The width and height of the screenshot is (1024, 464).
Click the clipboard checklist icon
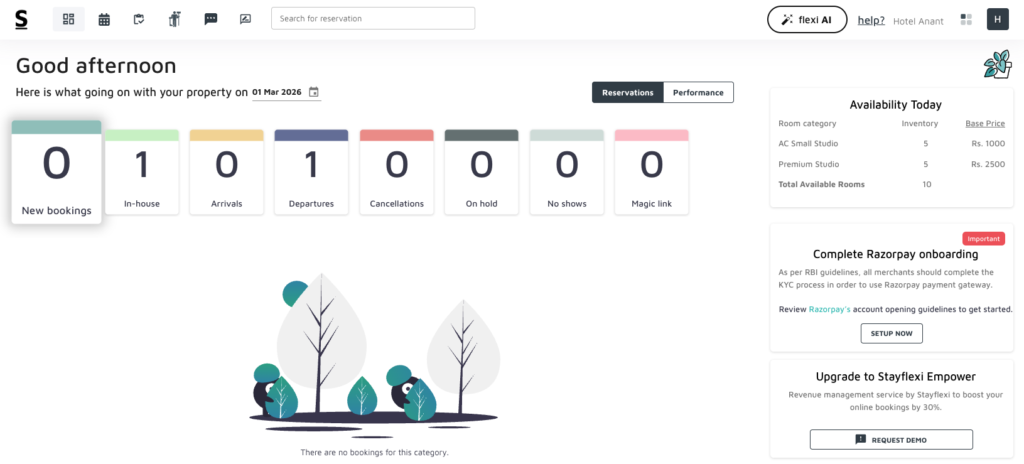(x=139, y=19)
